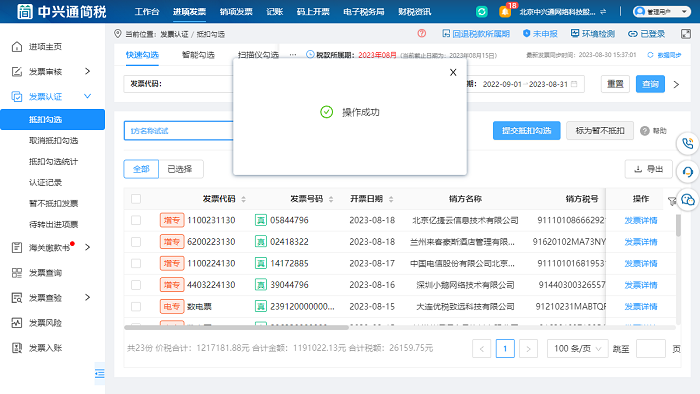Viewport: 700px width, 394px height.
Task: Select the 已选择 filter tab
Action: [x=179, y=169]
